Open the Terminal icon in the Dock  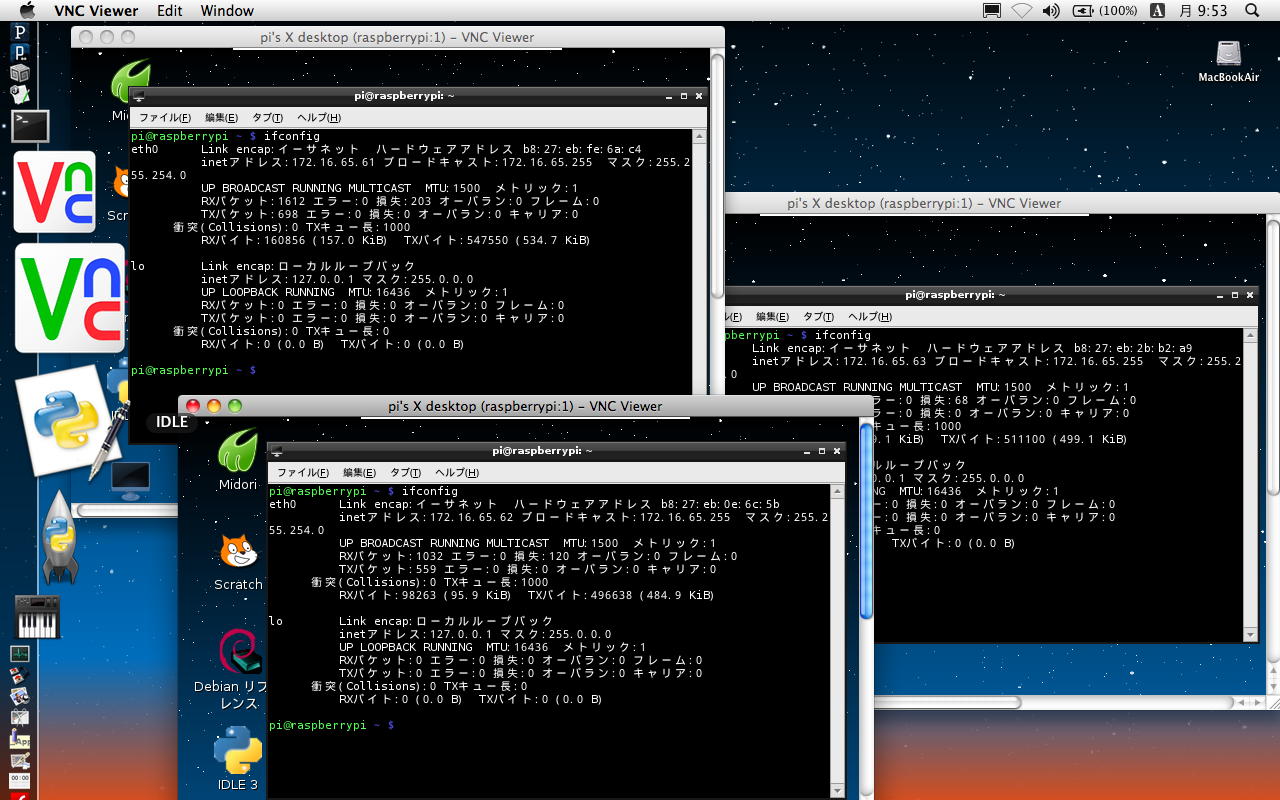[x=30, y=126]
